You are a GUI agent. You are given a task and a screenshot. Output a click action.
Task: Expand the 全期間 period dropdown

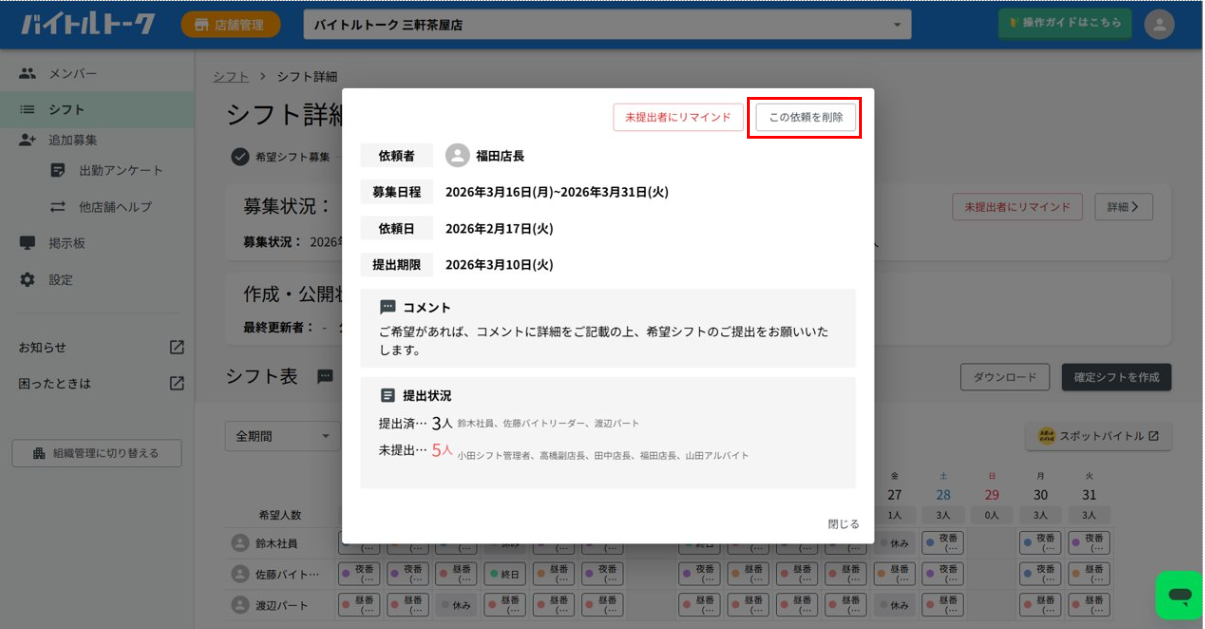[x=283, y=436]
